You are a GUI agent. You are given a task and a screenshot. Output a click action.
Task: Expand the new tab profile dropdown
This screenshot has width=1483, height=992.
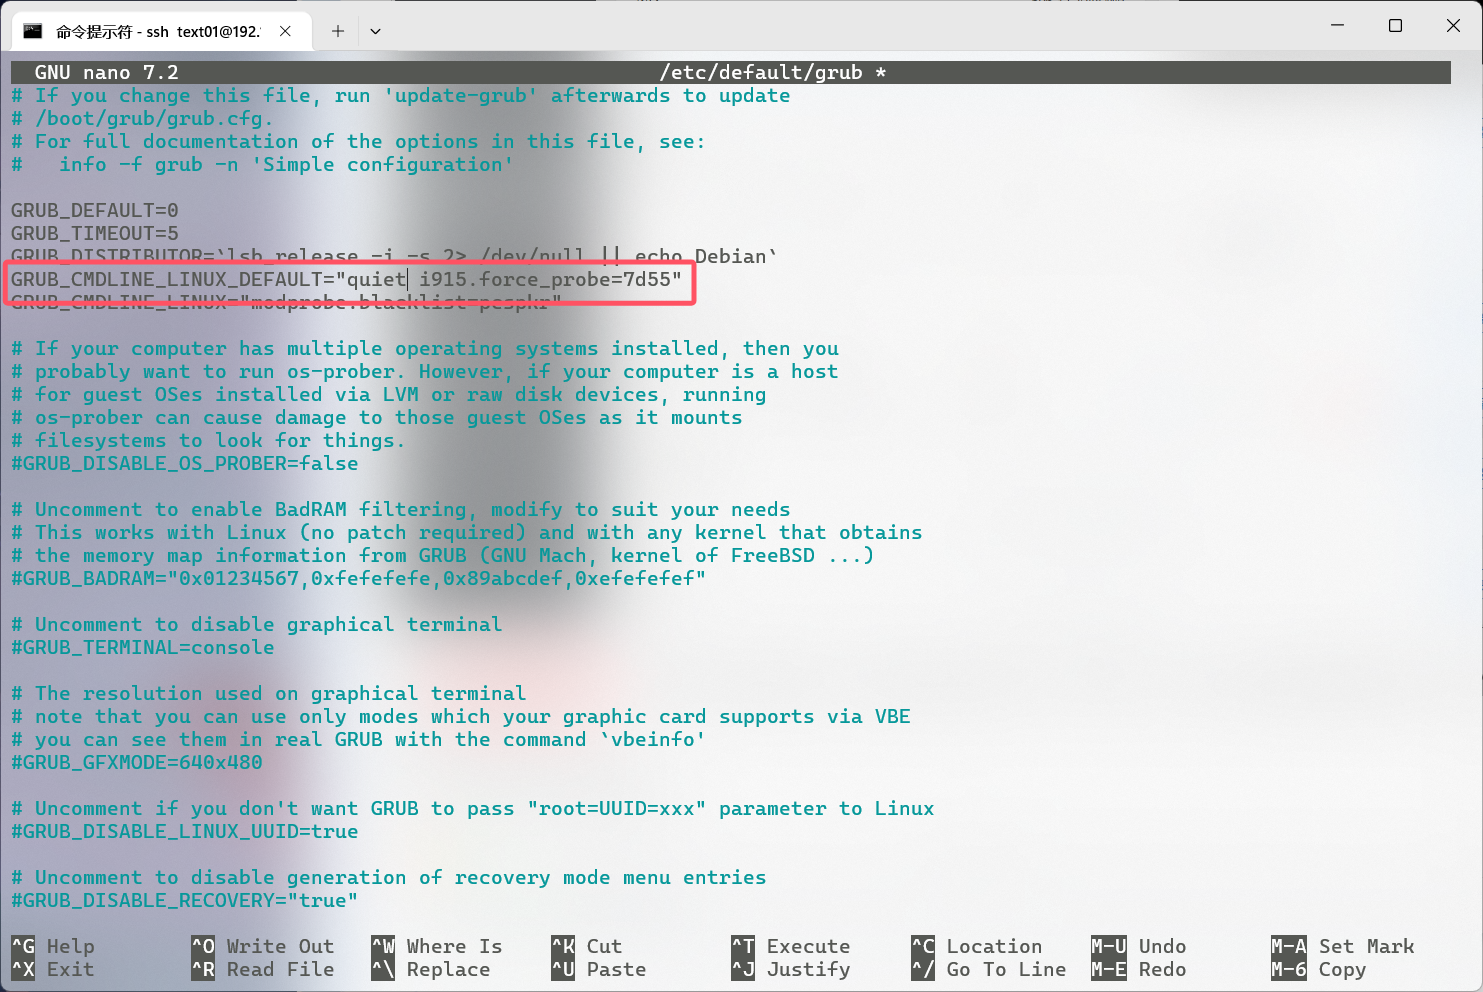pyautogui.click(x=375, y=31)
